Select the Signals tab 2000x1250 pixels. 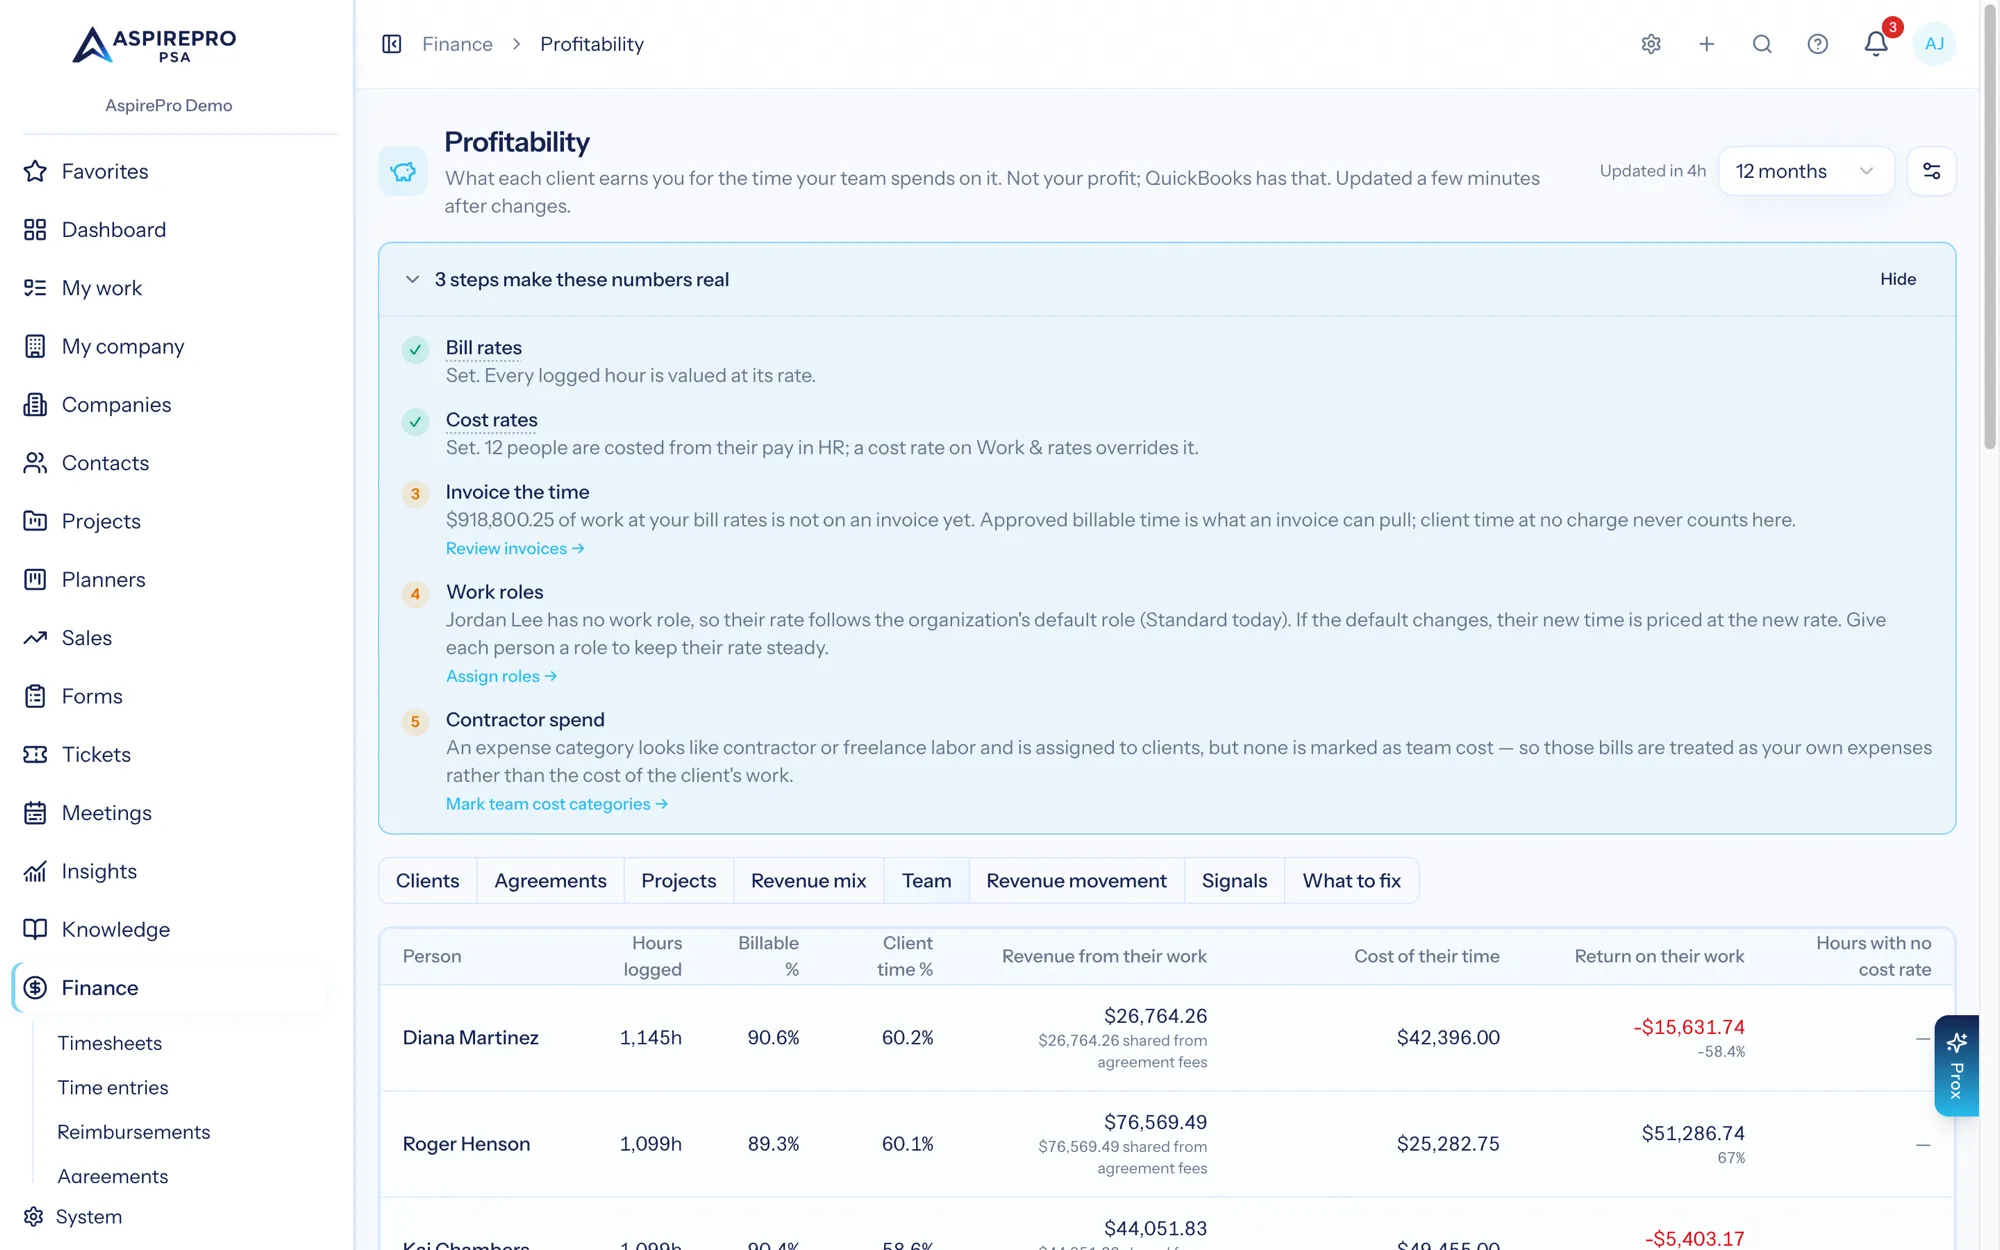(1234, 881)
